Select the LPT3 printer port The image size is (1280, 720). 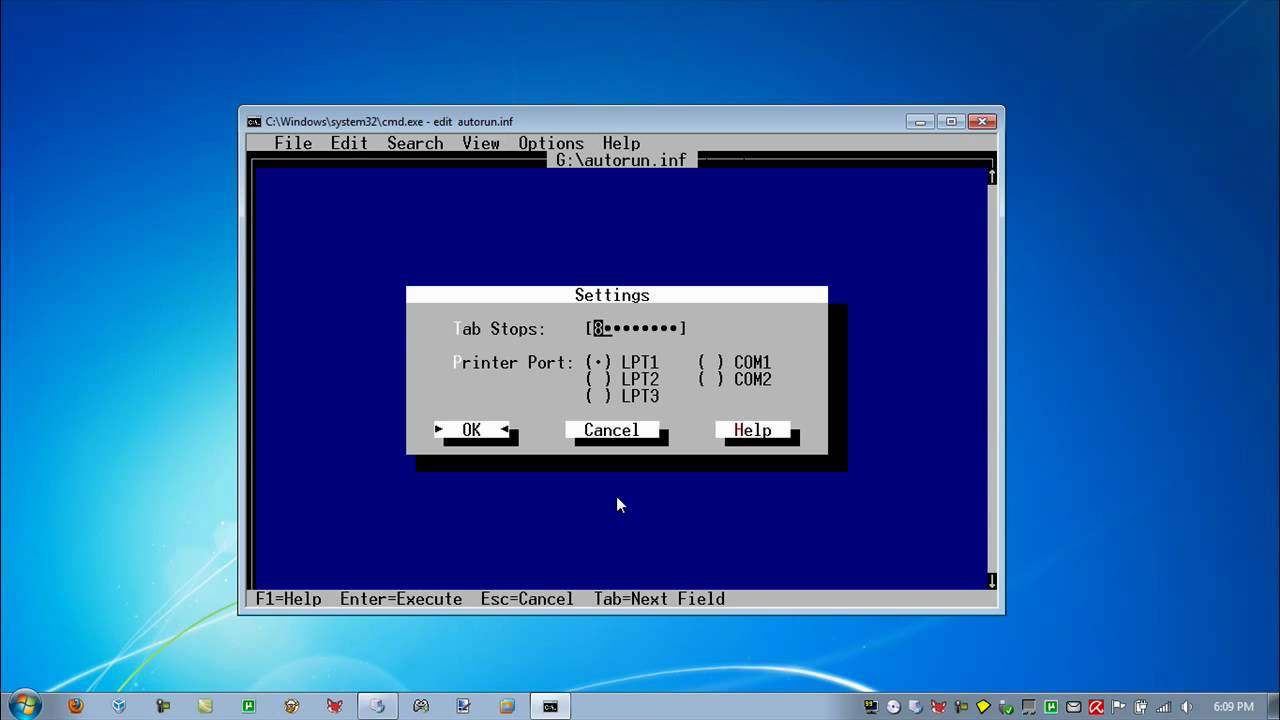[x=622, y=396]
